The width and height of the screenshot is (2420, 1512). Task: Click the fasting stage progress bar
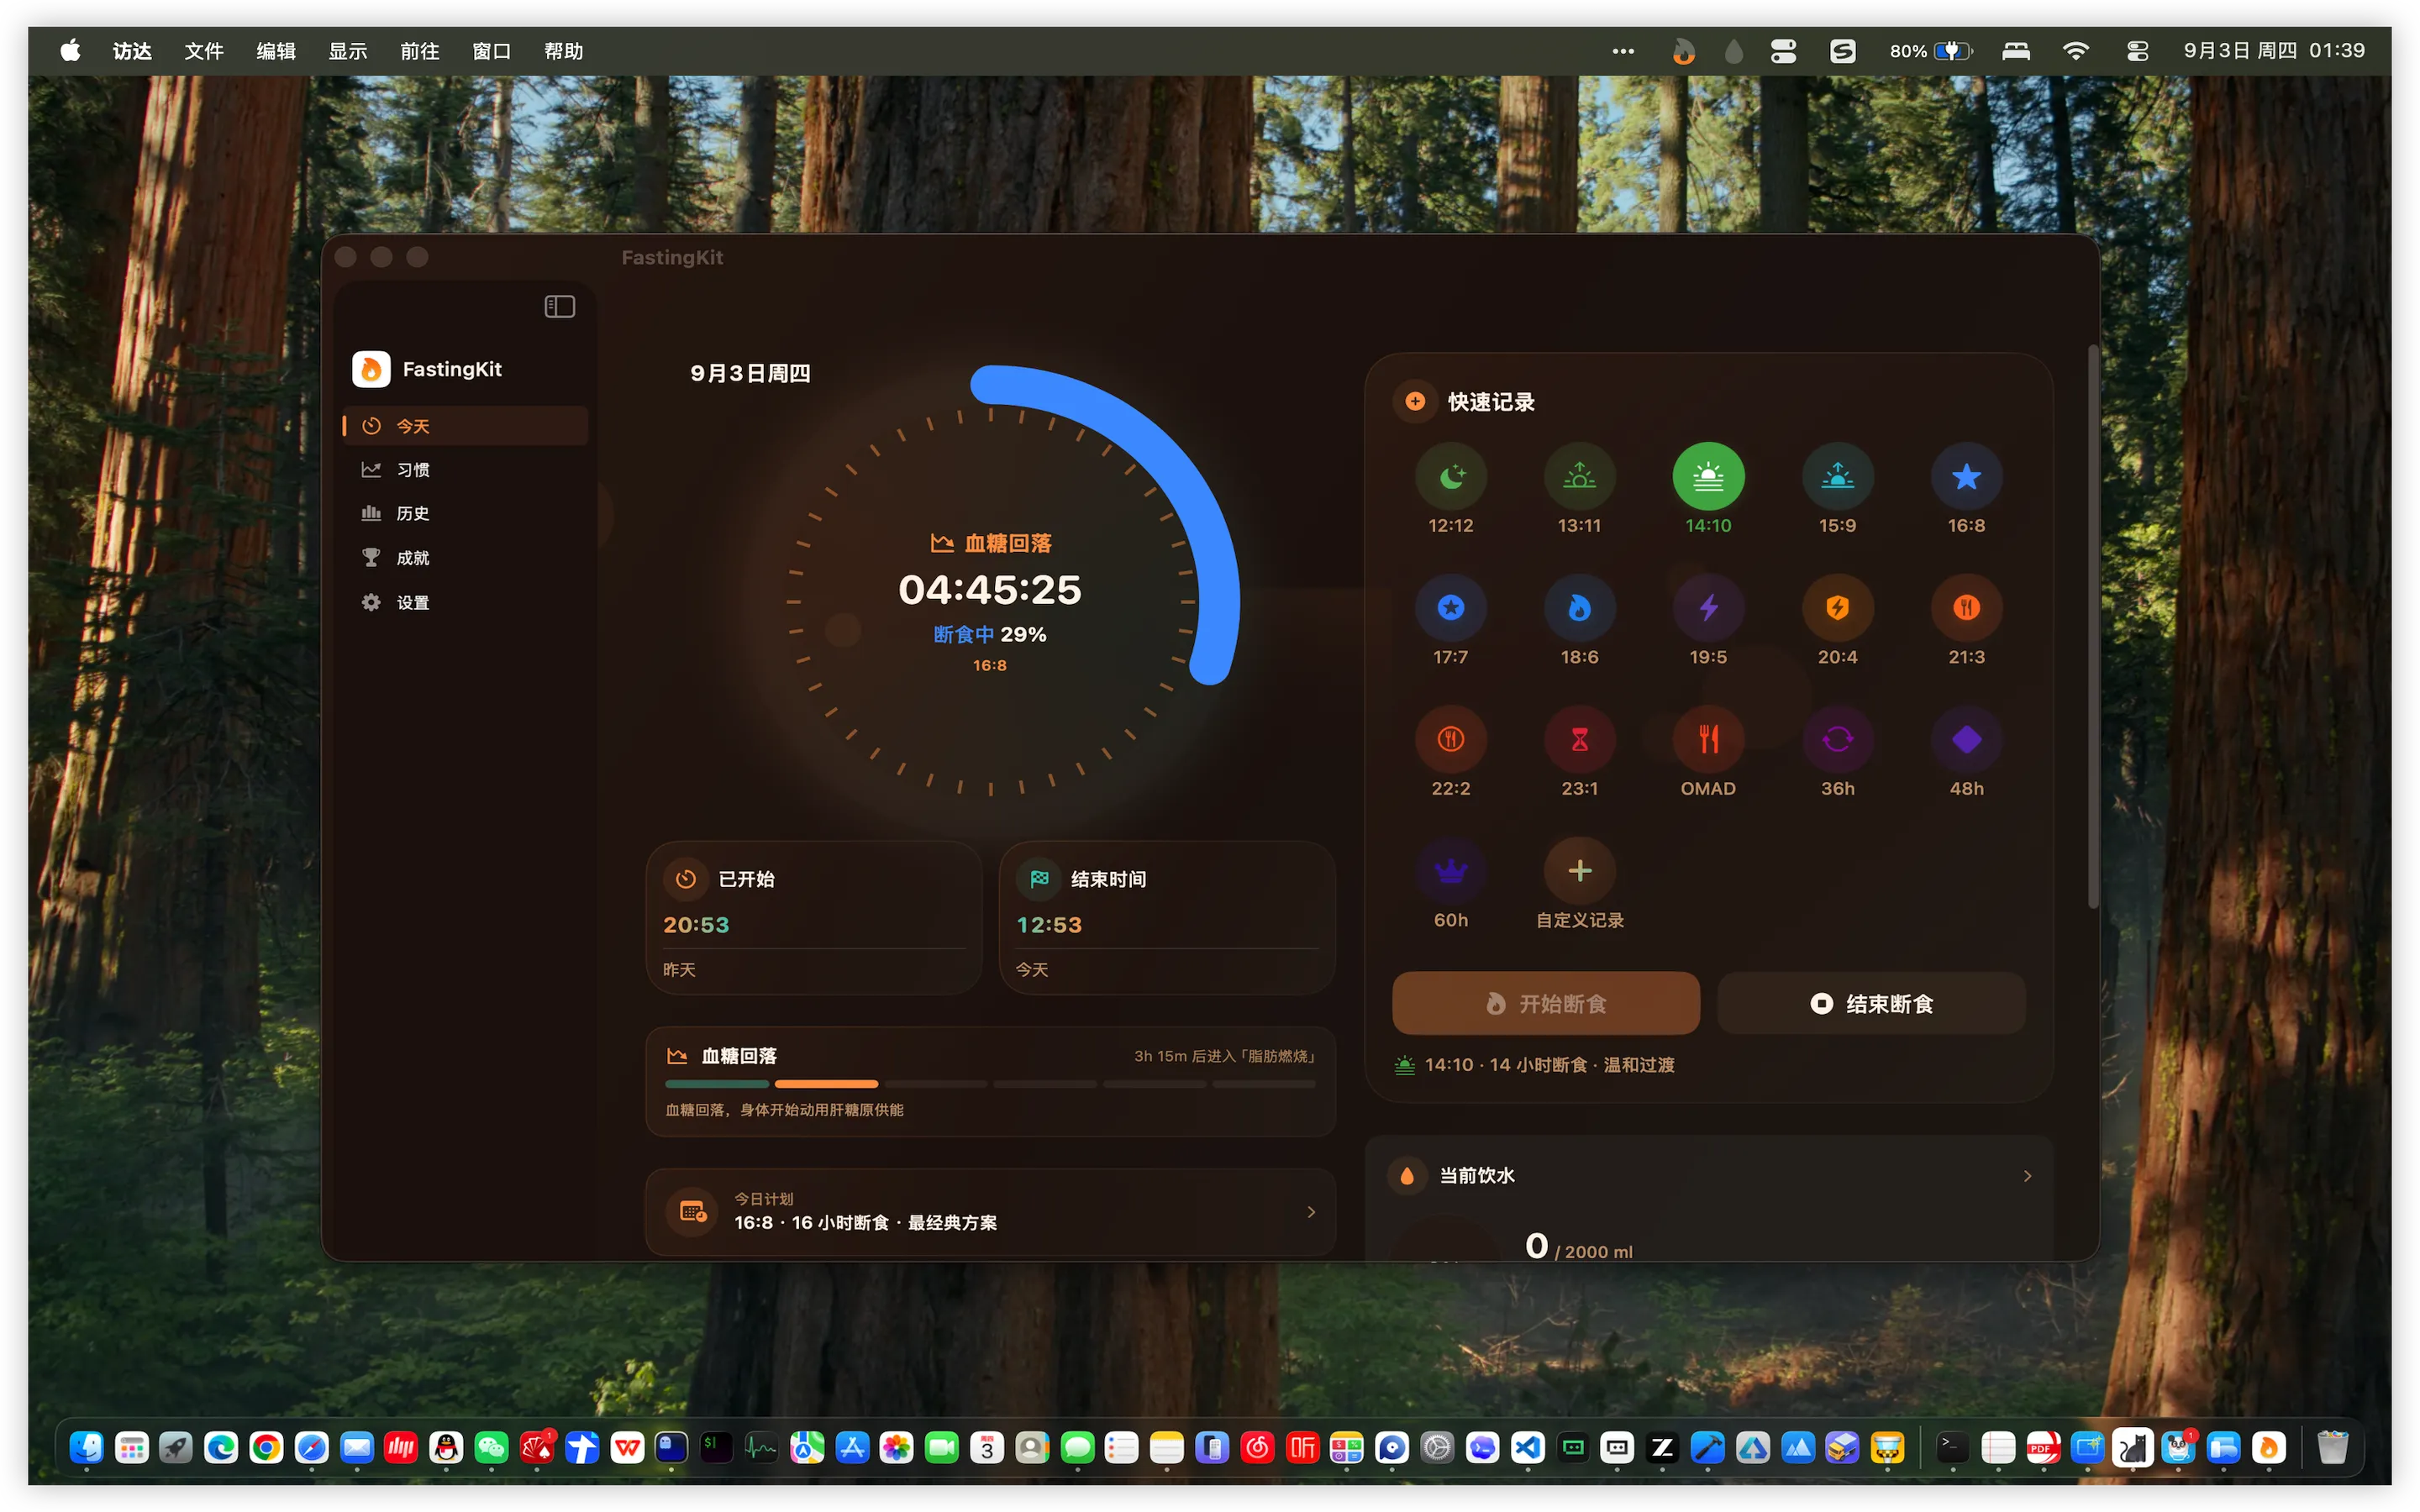point(990,1084)
